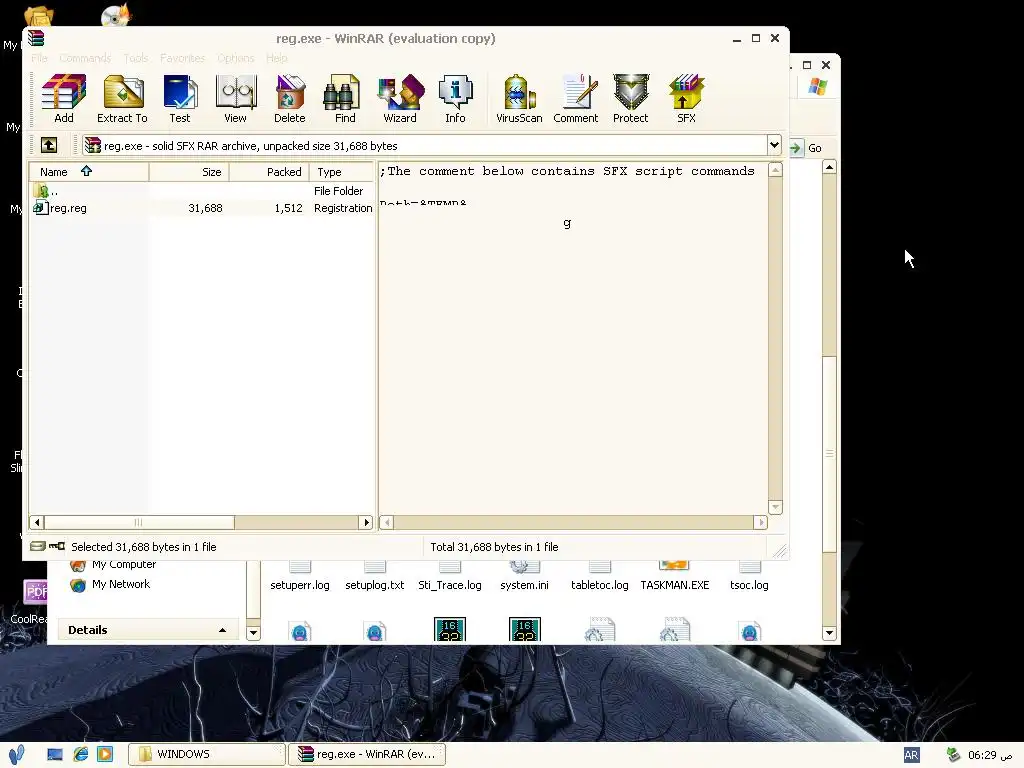Image resolution: width=1024 pixels, height=768 pixels.
Task: Click the key icon in status bar
Action: tap(57, 546)
